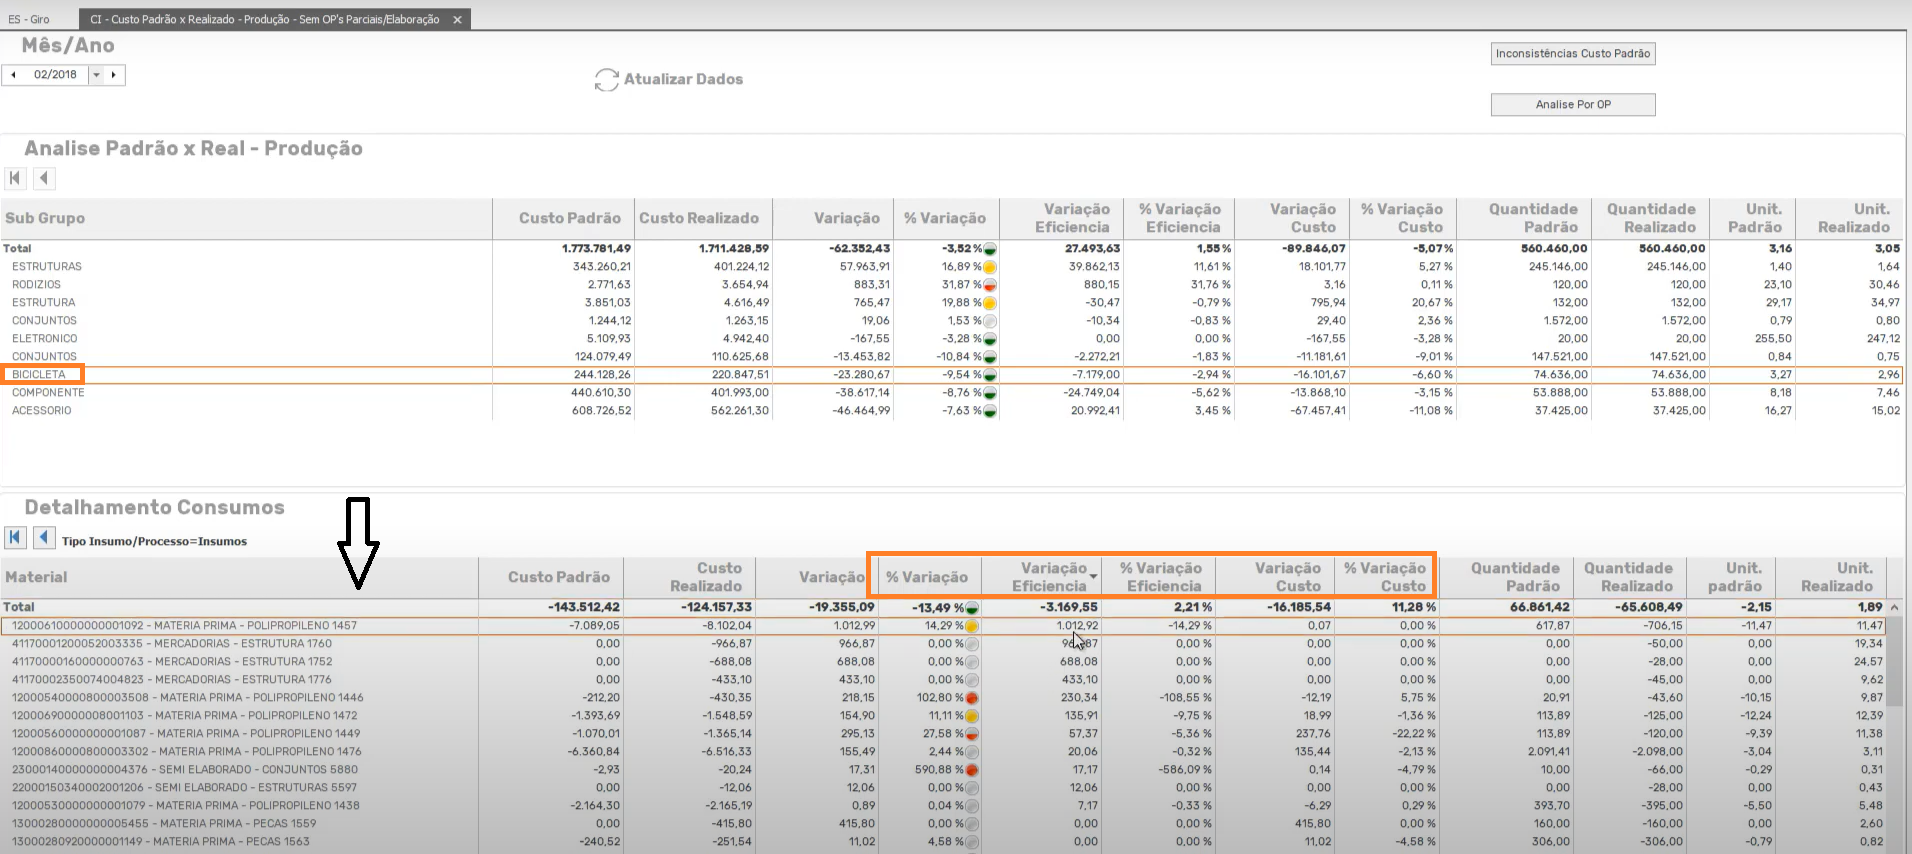Step to the next month

point(114,75)
